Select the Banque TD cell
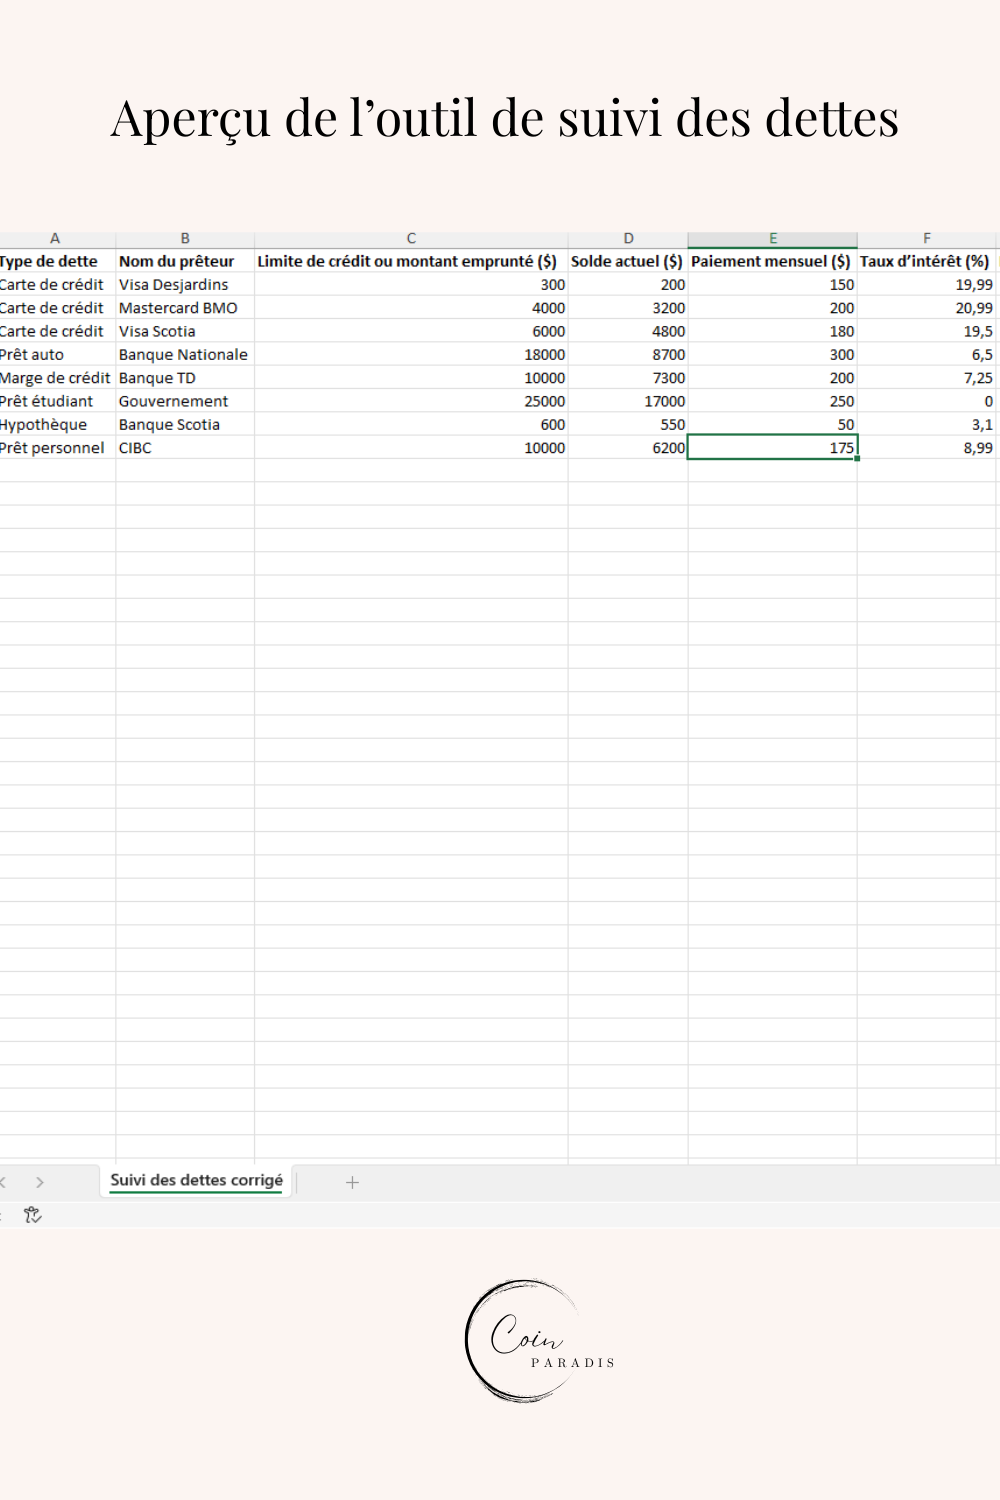Screen dimensions: 1000x1500 (x=185, y=378)
